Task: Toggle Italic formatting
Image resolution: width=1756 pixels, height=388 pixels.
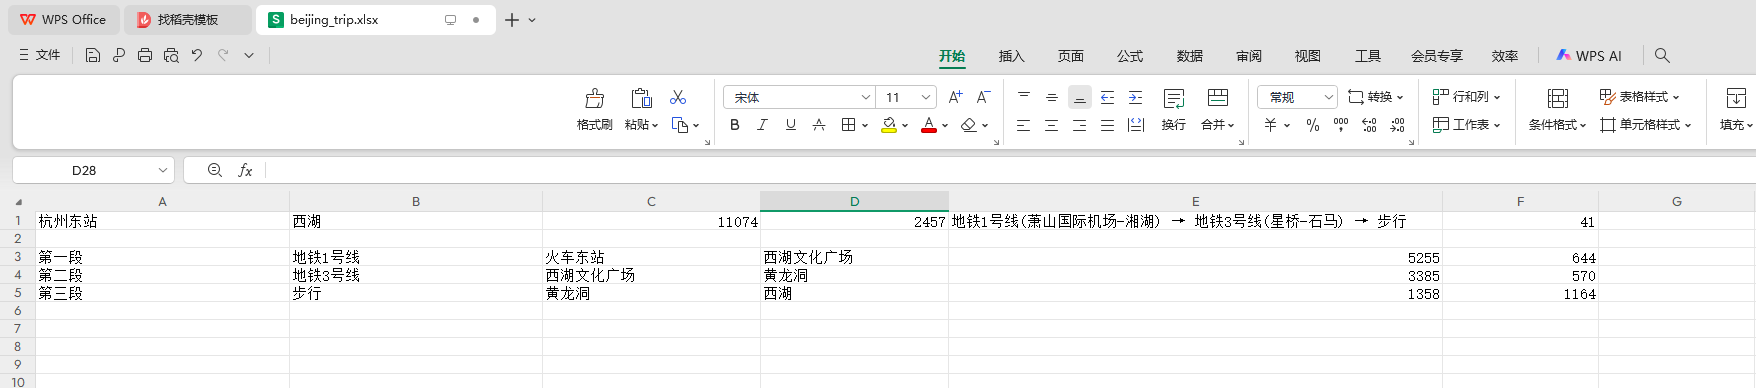Action: tap(763, 125)
